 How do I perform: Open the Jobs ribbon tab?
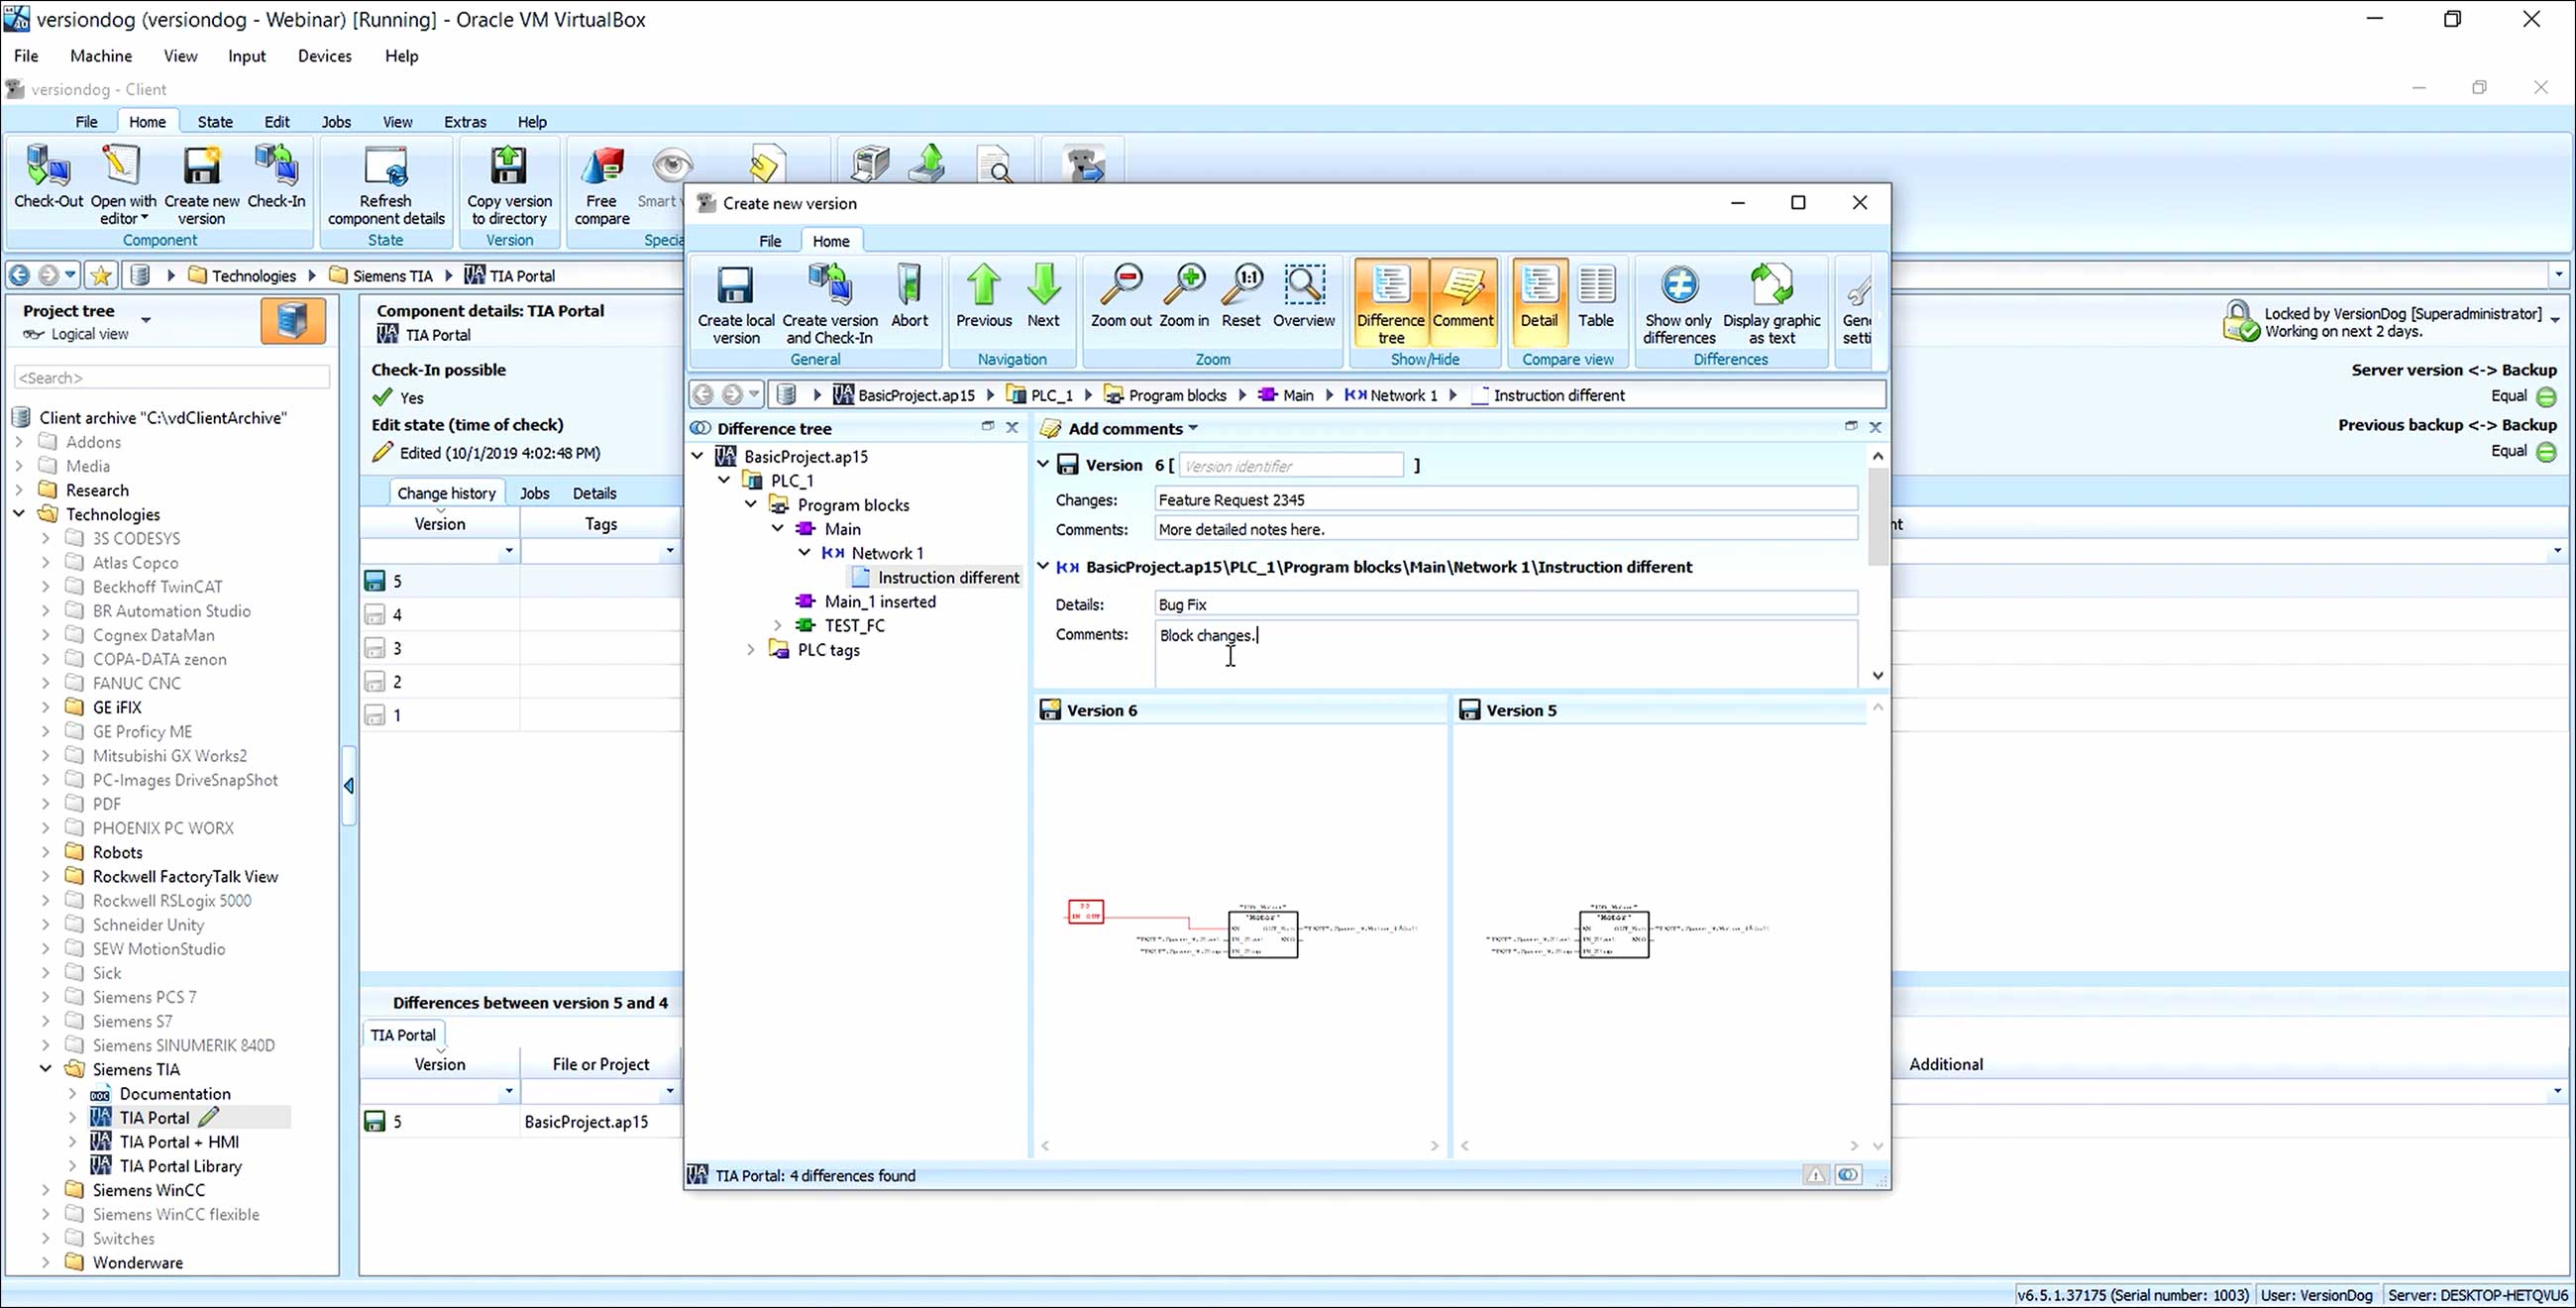click(336, 122)
